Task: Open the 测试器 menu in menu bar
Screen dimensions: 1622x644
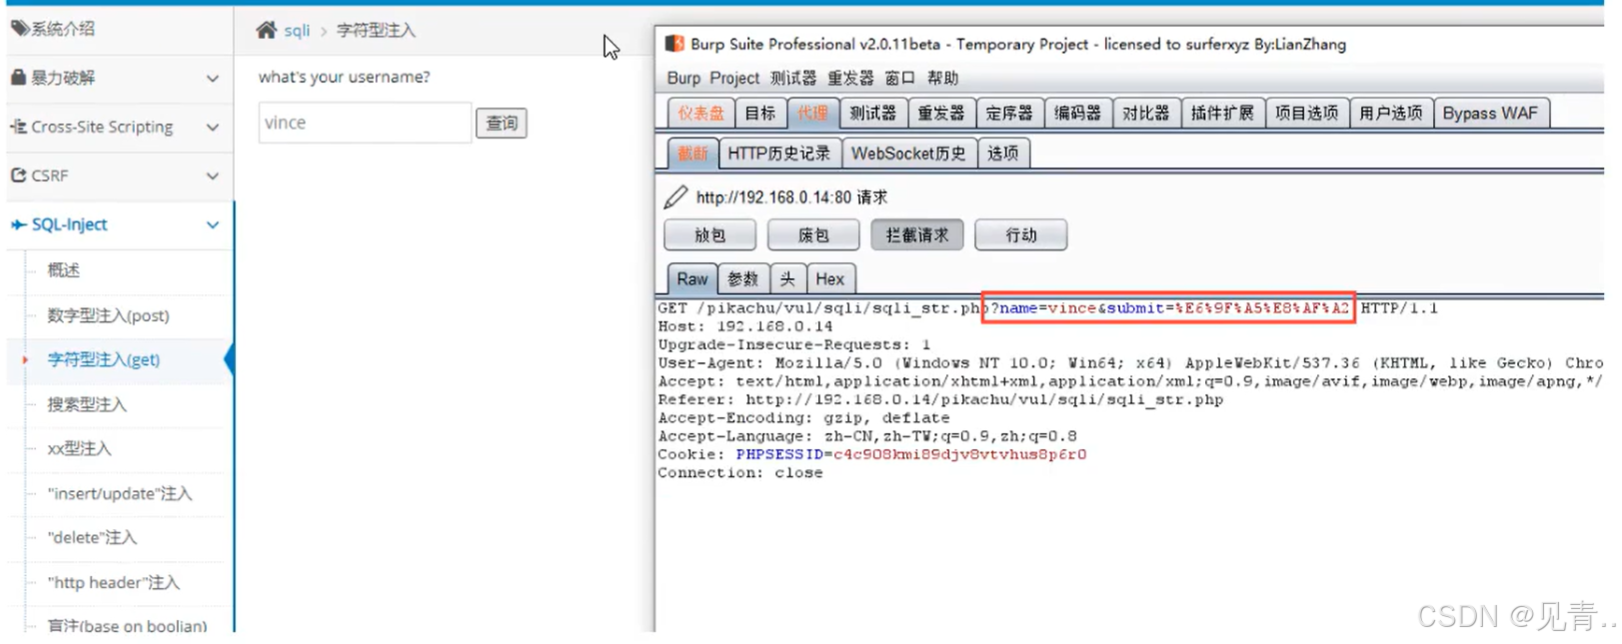Action: (793, 78)
